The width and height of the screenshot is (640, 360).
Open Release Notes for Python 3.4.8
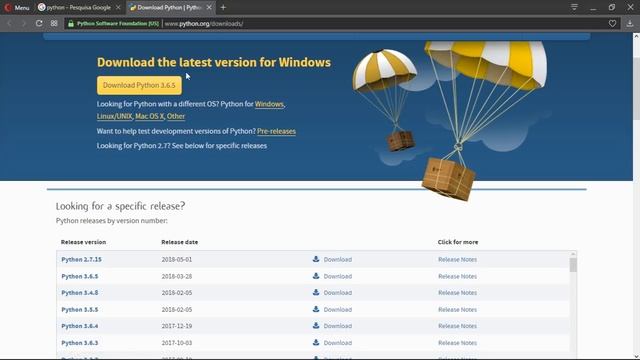pos(458,293)
